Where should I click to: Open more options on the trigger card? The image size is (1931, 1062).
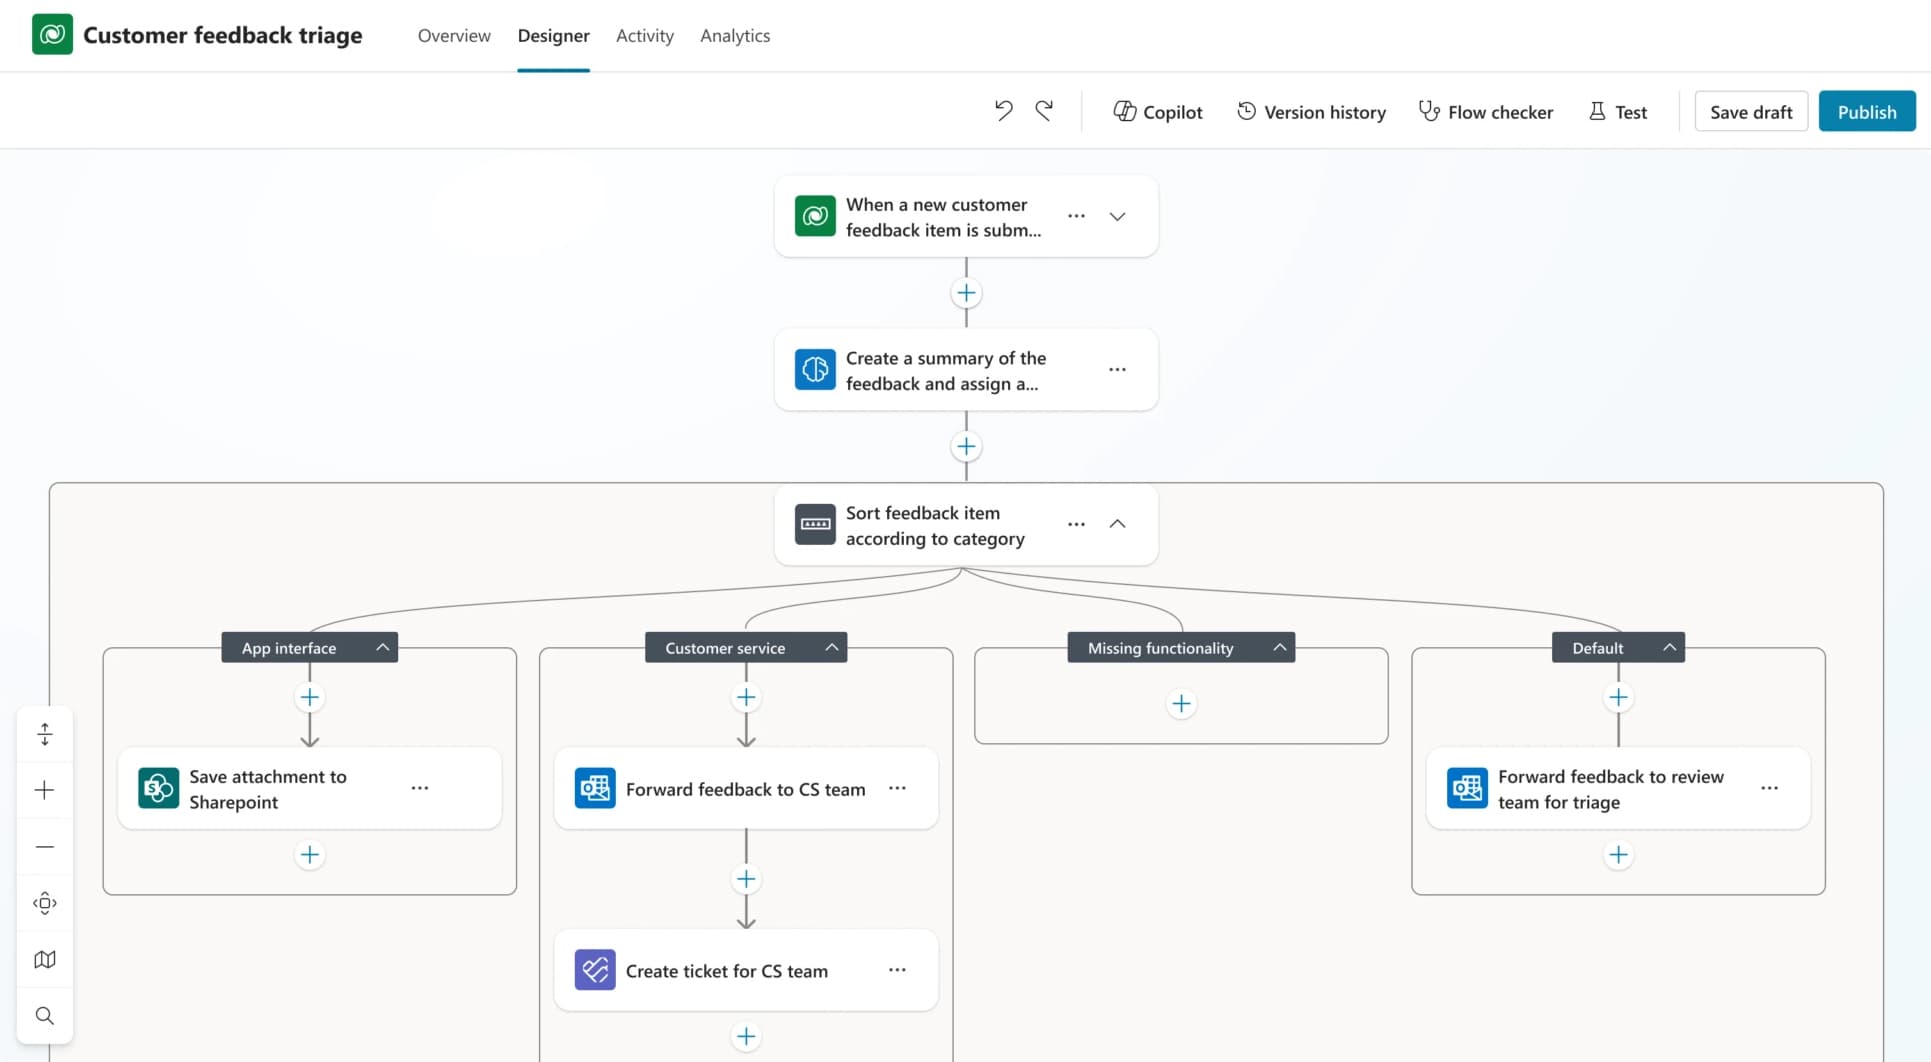coord(1076,216)
